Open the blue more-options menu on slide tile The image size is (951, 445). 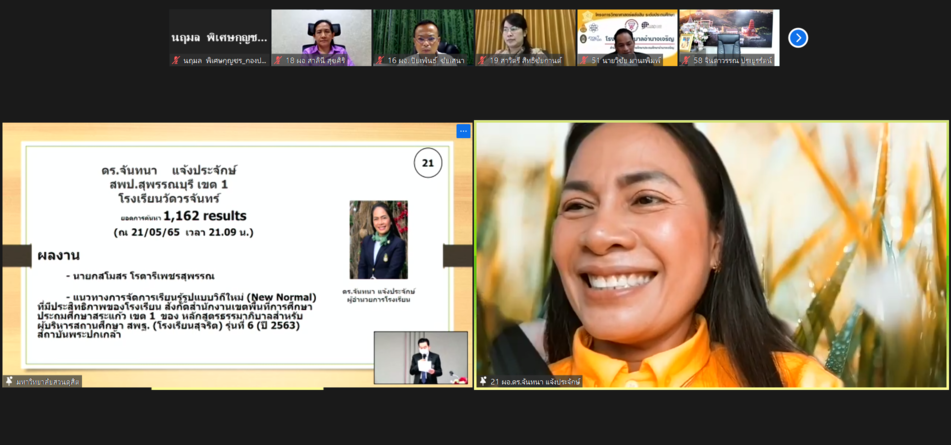(463, 131)
